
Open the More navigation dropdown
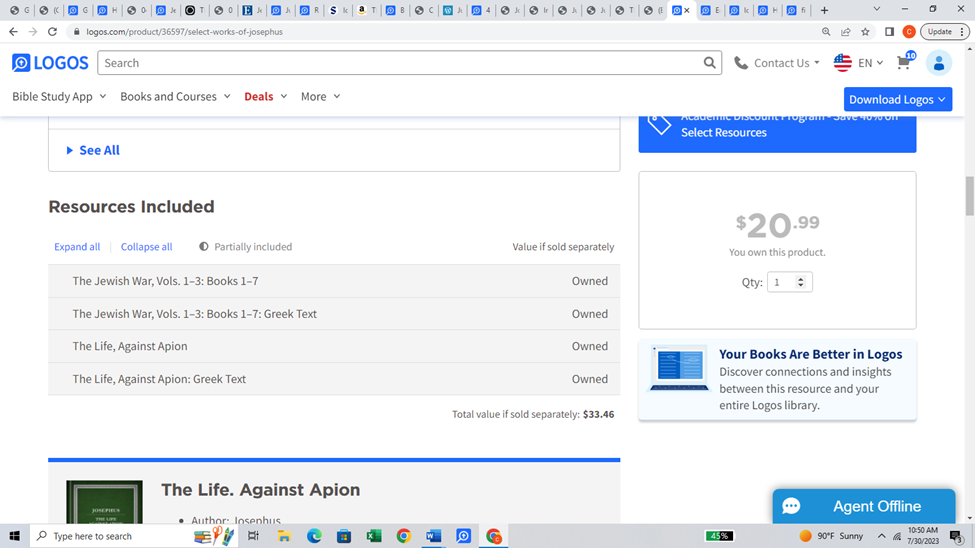click(x=320, y=96)
